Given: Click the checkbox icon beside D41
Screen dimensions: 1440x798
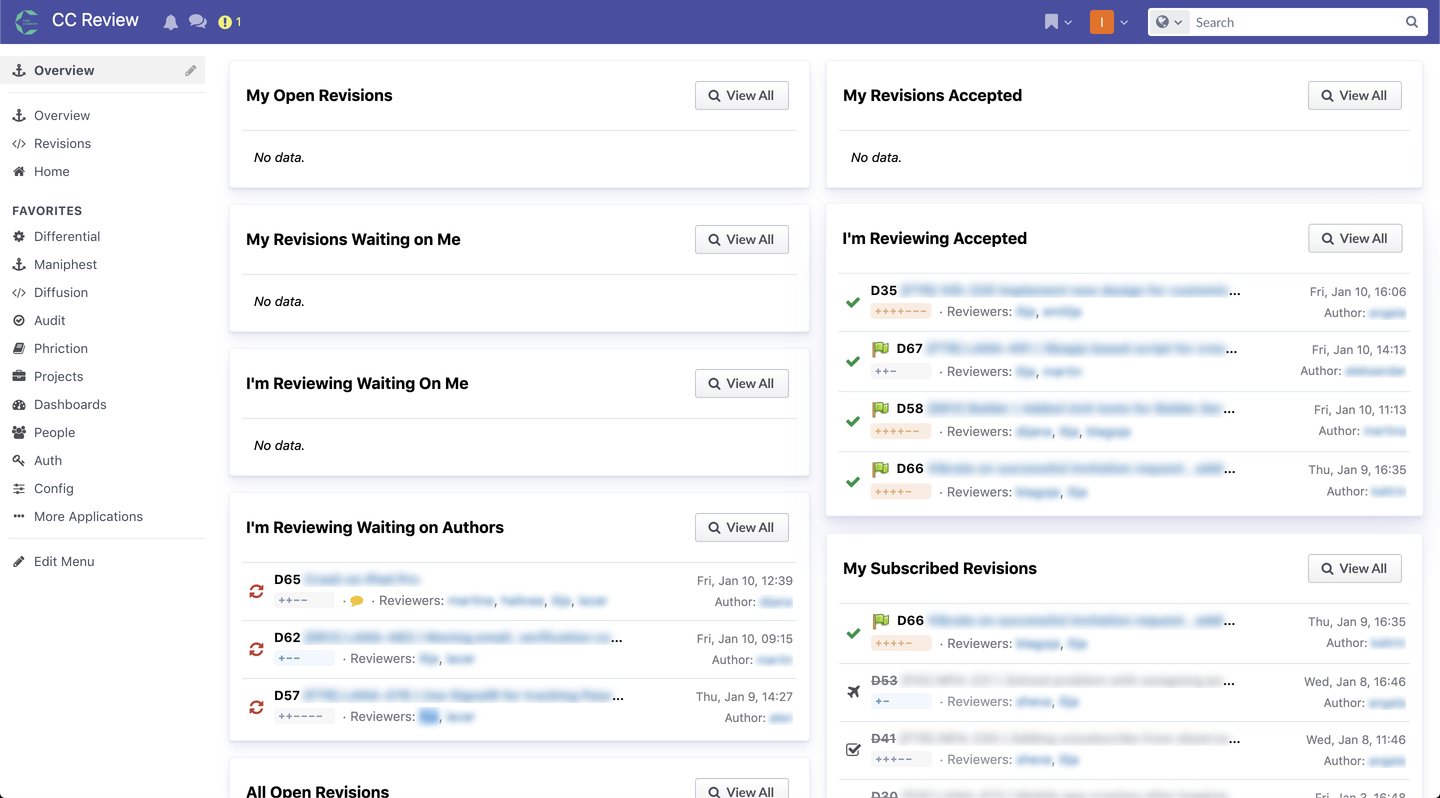Looking at the screenshot, I should [x=853, y=749].
